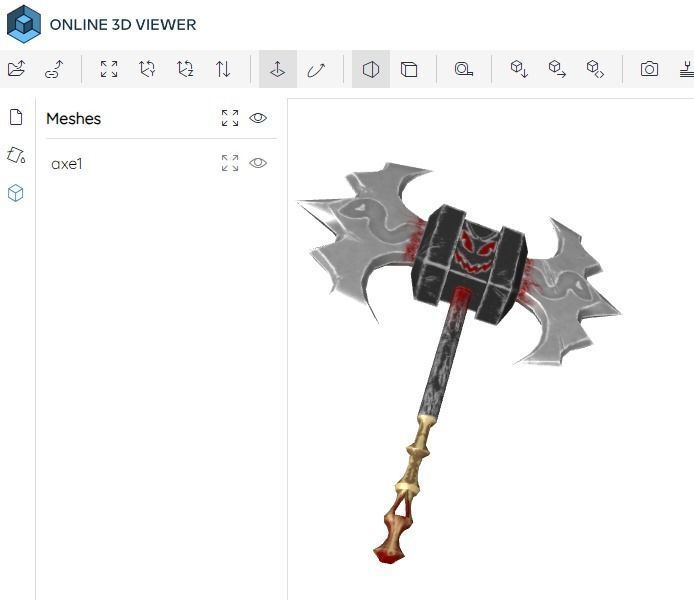
Task: Open a model from your device
Action: (x=16, y=69)
